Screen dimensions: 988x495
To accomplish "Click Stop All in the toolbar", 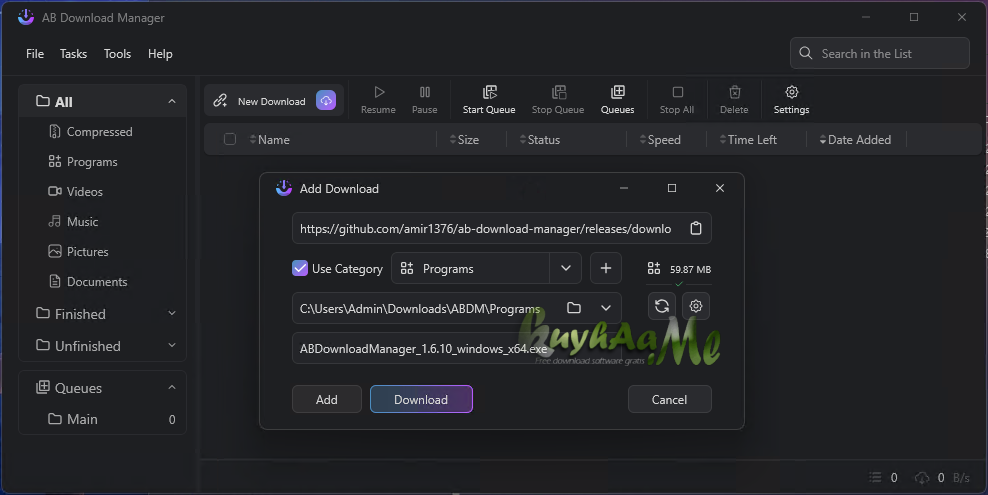I will 677,100.
